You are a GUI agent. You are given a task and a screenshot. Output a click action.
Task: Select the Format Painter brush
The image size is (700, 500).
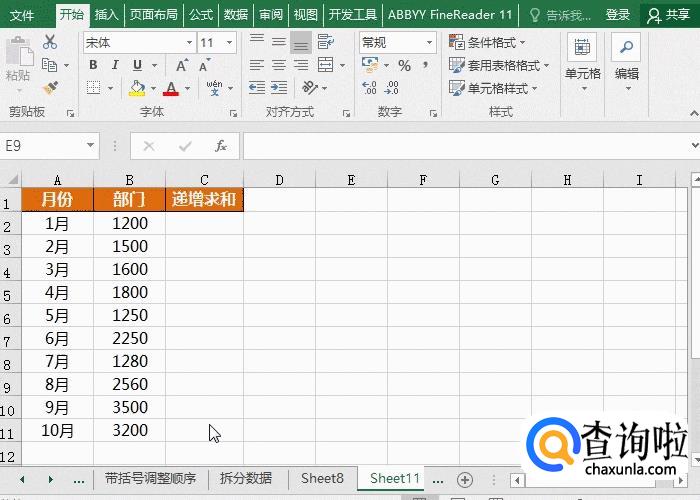[x=50, y=88]
